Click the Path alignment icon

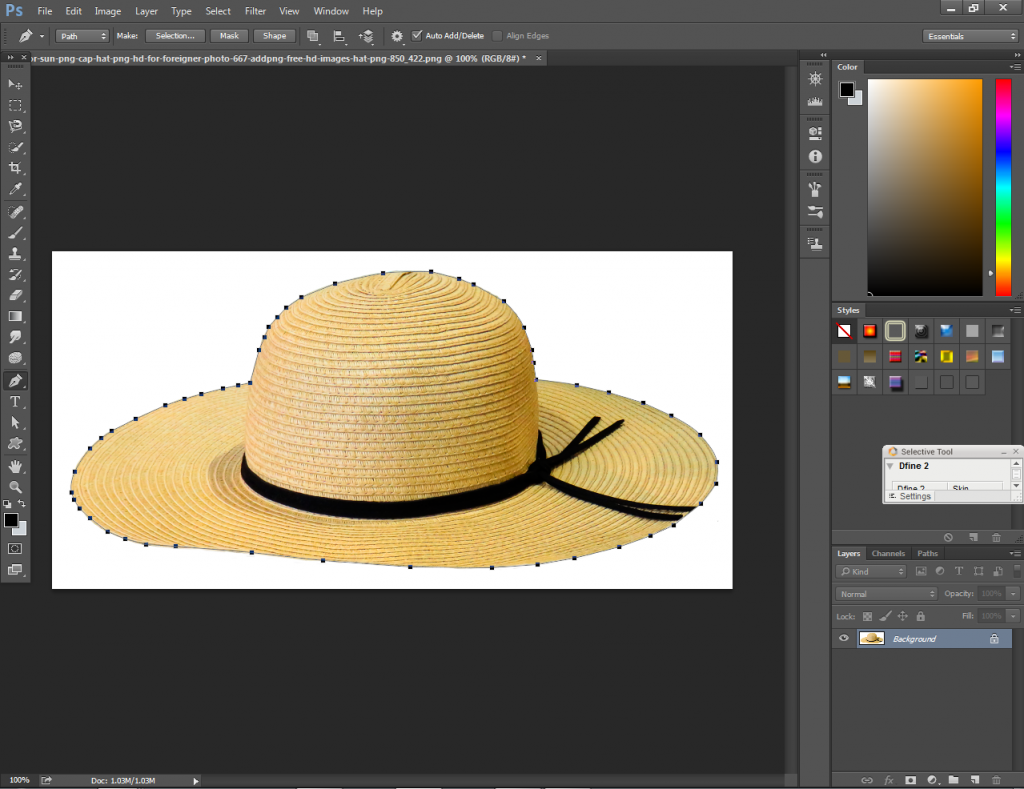coord(339,36)
